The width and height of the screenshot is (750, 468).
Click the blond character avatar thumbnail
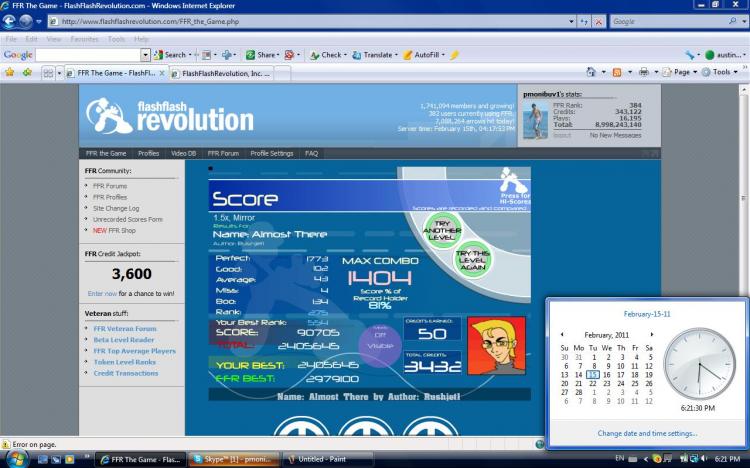click(496, 345)
